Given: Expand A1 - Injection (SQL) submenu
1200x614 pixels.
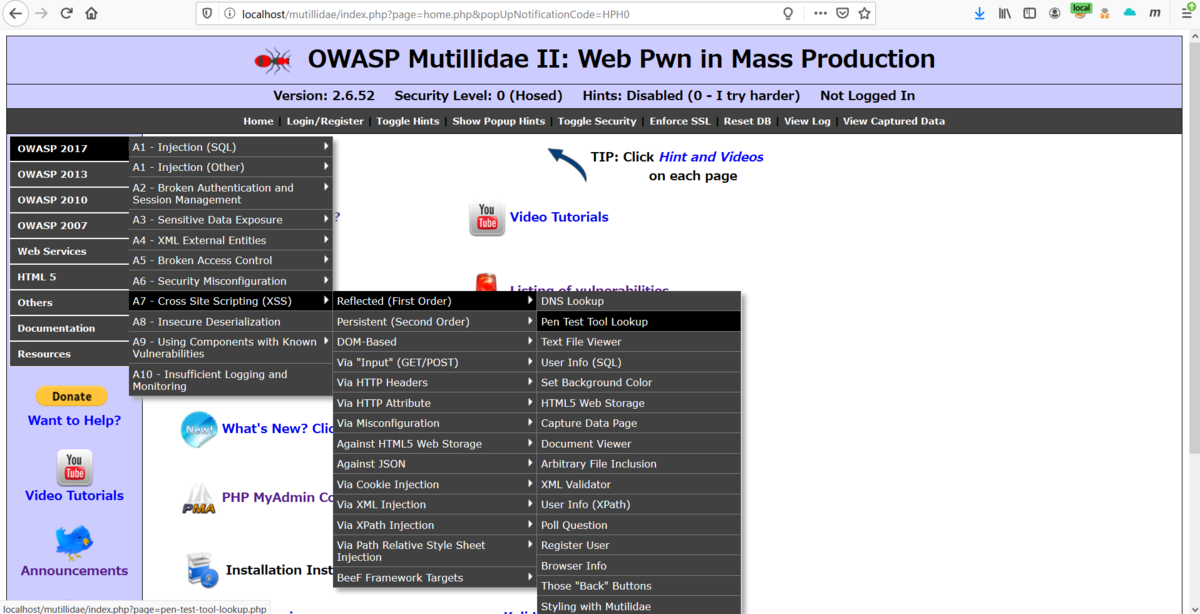Looking at the screenshot, I should click(x=231, y=147).
